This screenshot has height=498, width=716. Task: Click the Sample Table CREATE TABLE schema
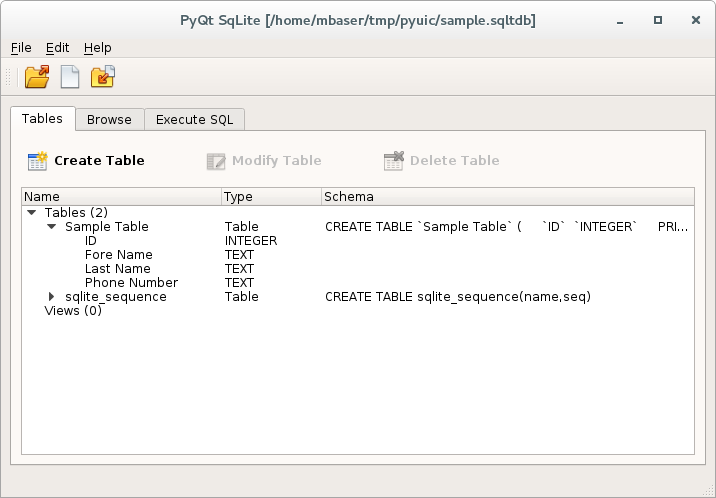point(506,227)
